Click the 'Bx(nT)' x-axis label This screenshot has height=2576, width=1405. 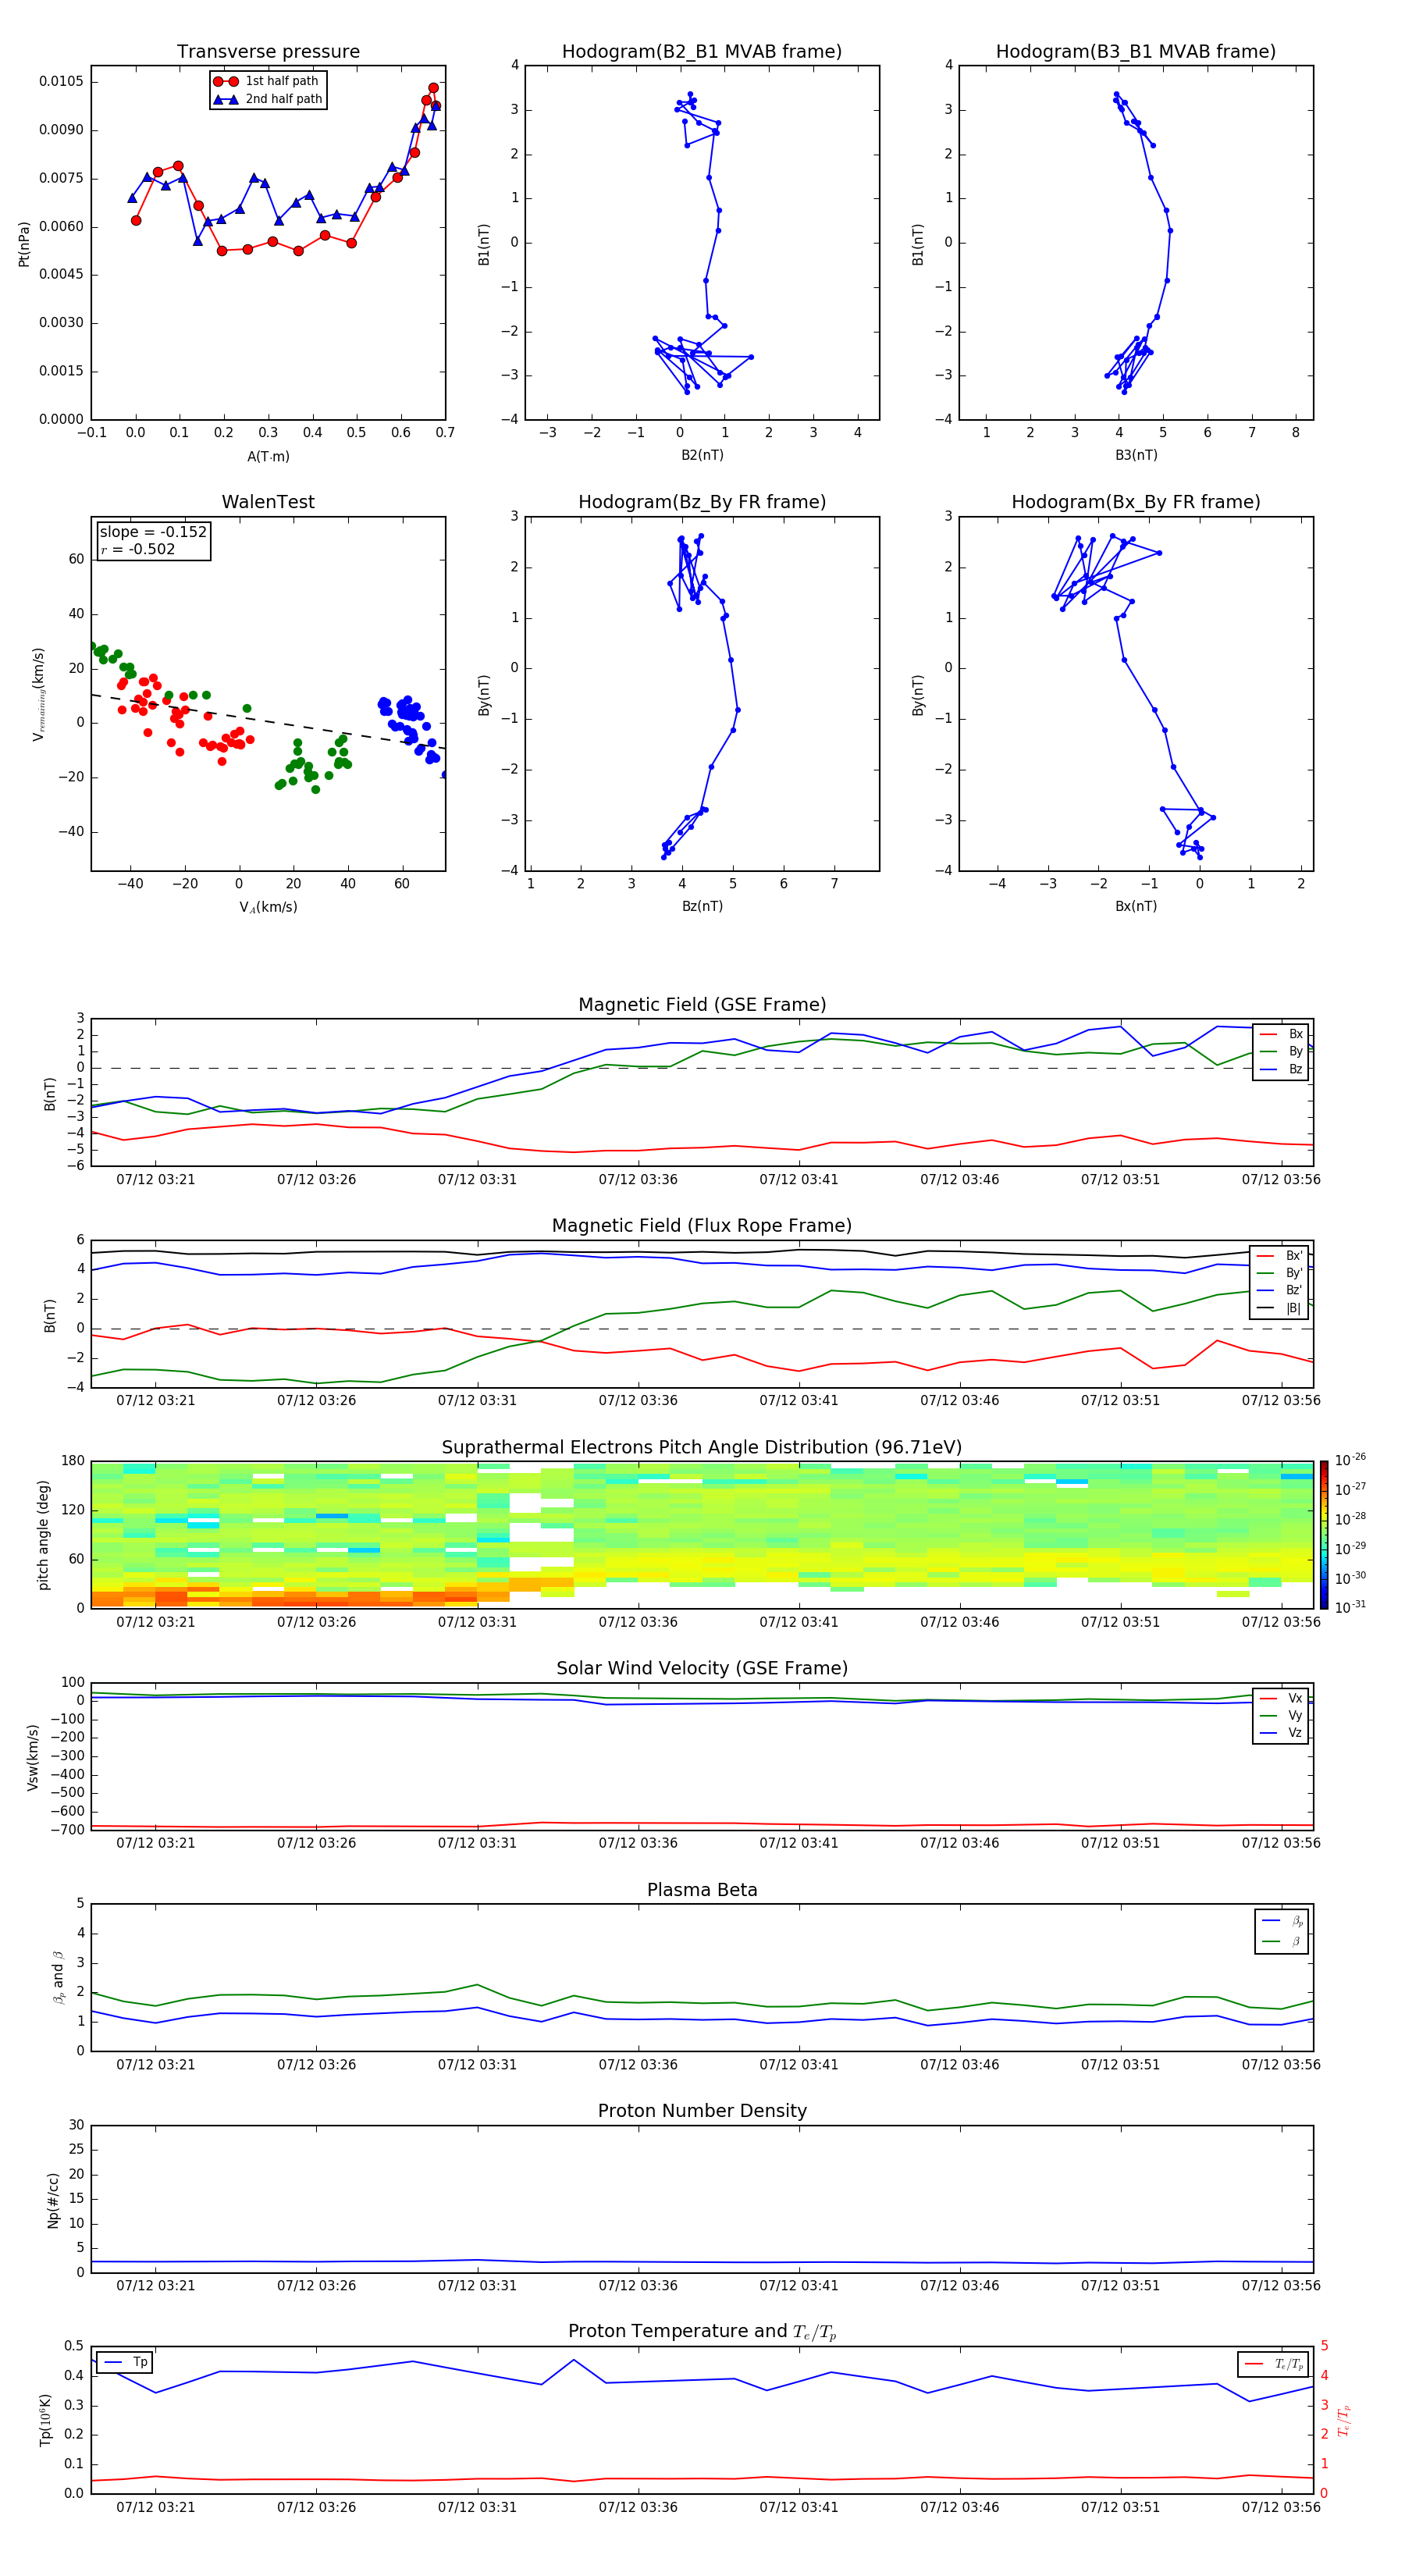1136,906
